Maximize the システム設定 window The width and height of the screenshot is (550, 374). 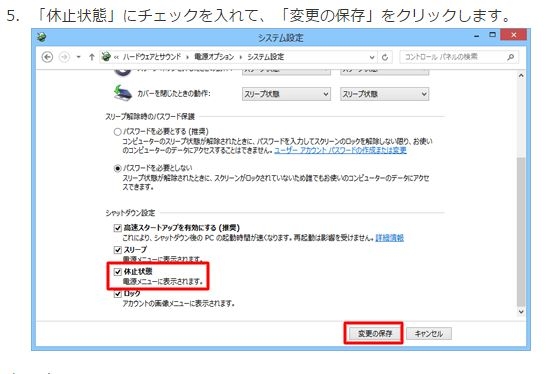(492, 35)
